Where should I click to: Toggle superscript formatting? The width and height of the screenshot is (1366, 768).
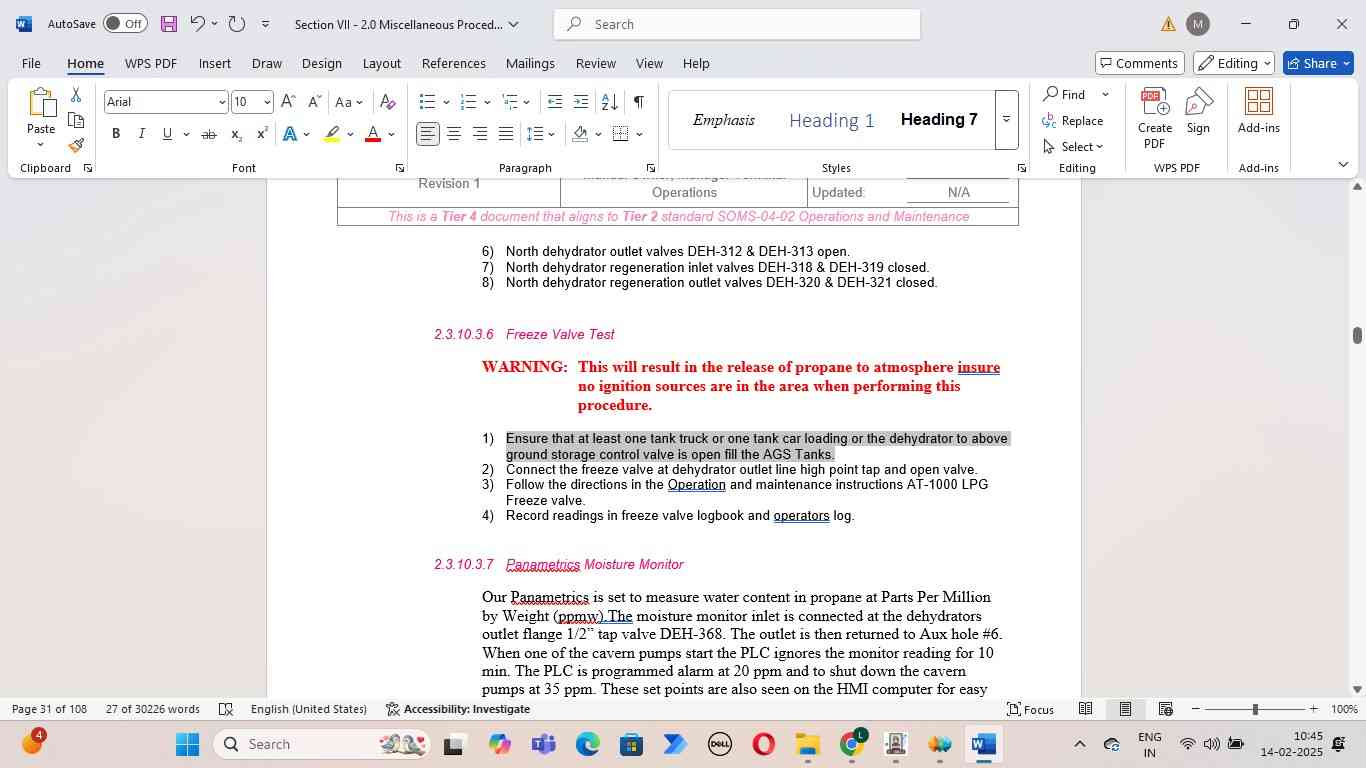[262, 134]
